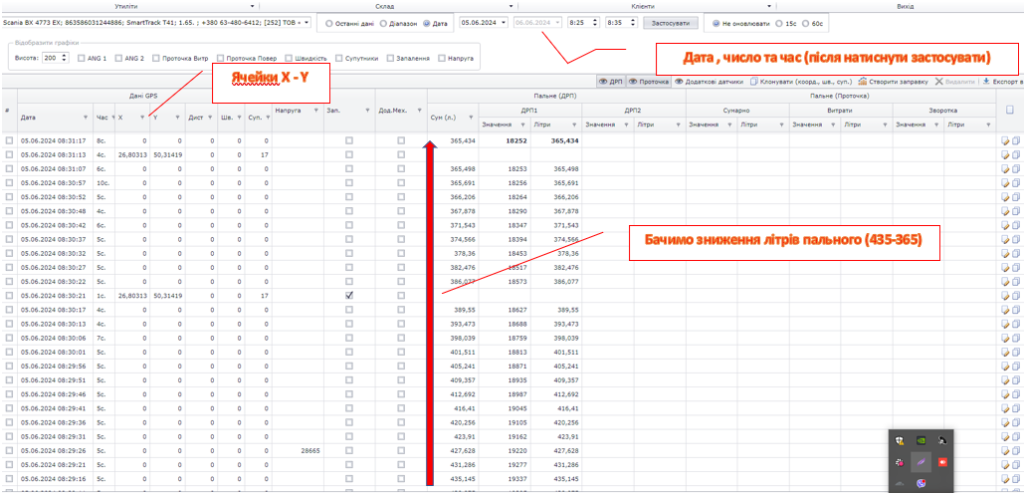This screenshot has width=1024, height=494.
Task: Copy the 05.06.2024 08:31:17 row using copy icon
Action: (x=1015, y=140)
